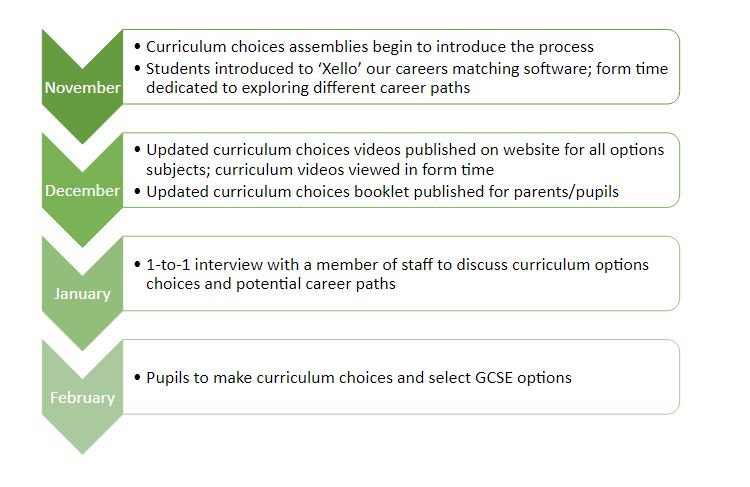The height and width of the screenshot is (487, 750).
Task: Click bullet dot before 'Curriculum choices assemblies'
Action: click(138, 47)
